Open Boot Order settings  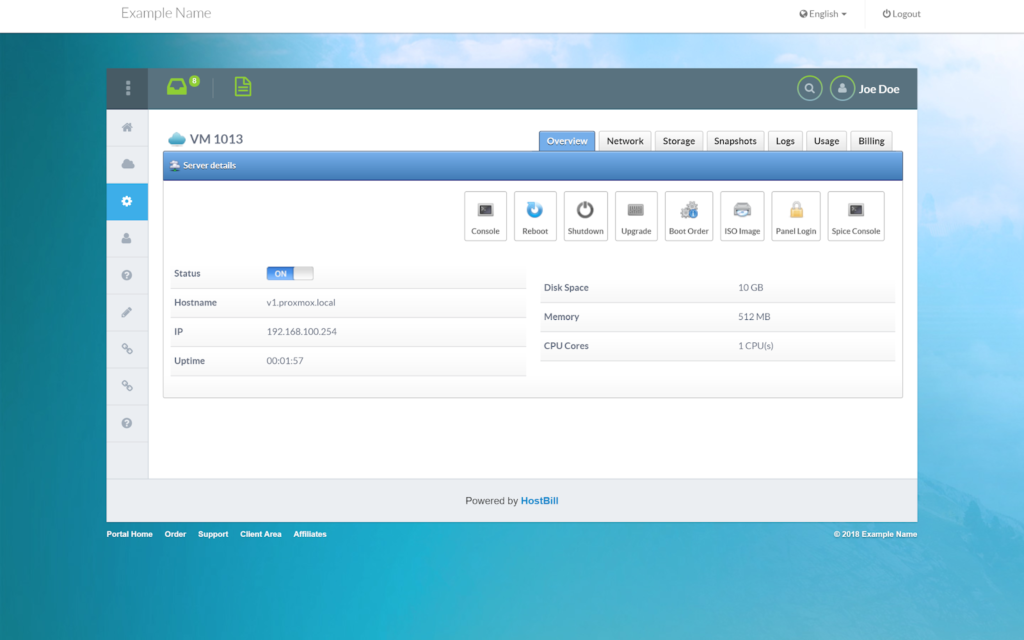pos(688,216)
